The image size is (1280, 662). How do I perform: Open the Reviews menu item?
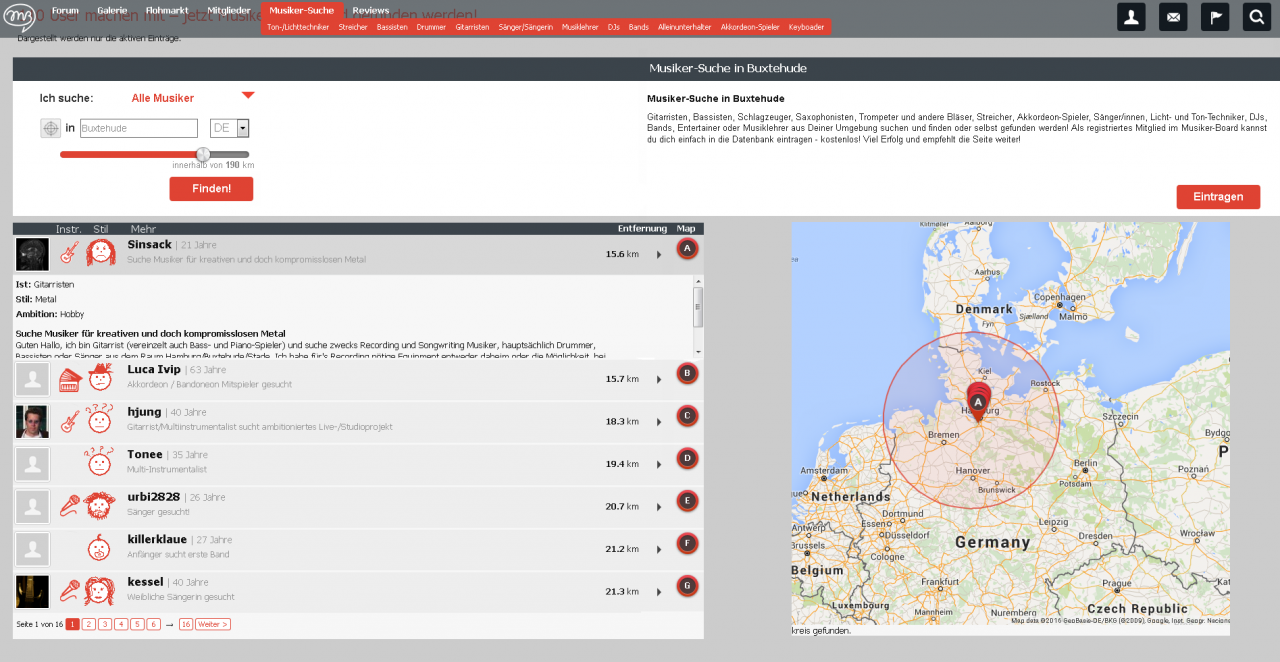coord(371,10)
